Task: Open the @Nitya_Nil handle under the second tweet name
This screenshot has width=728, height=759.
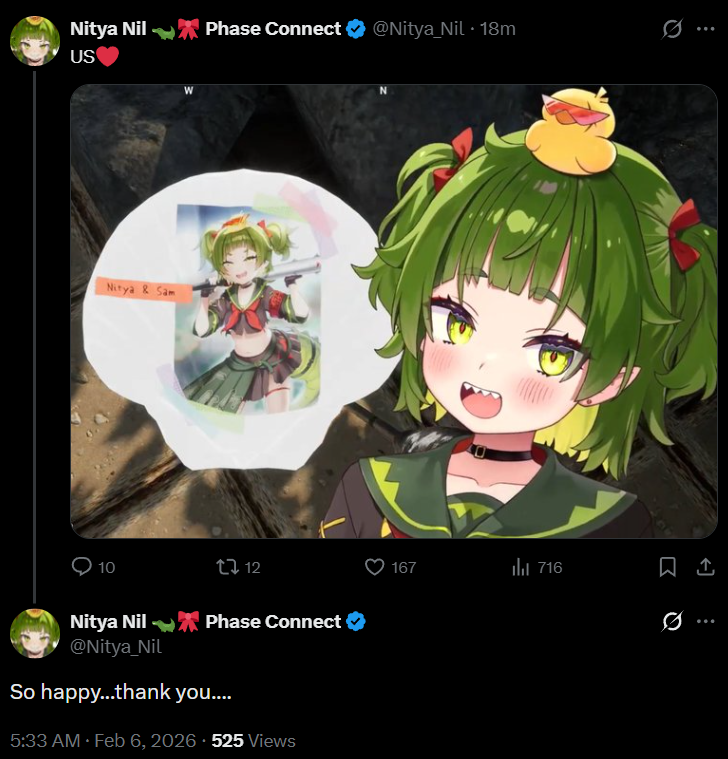Action: [116, 647]
